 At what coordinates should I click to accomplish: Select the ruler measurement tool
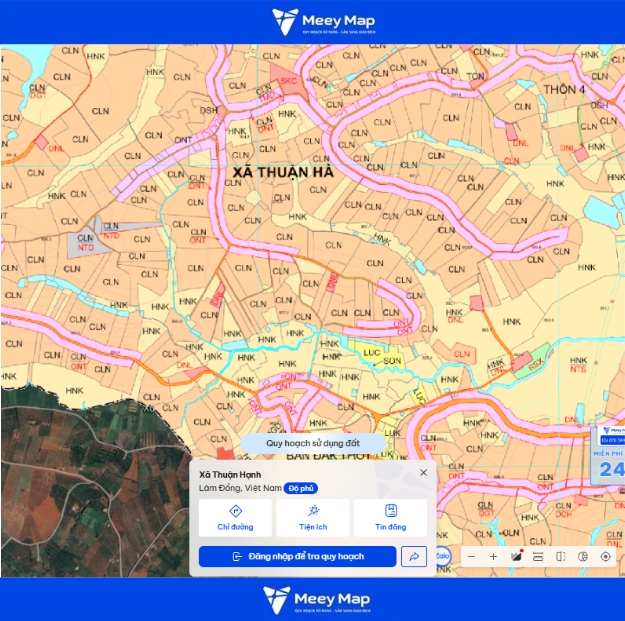538,557
